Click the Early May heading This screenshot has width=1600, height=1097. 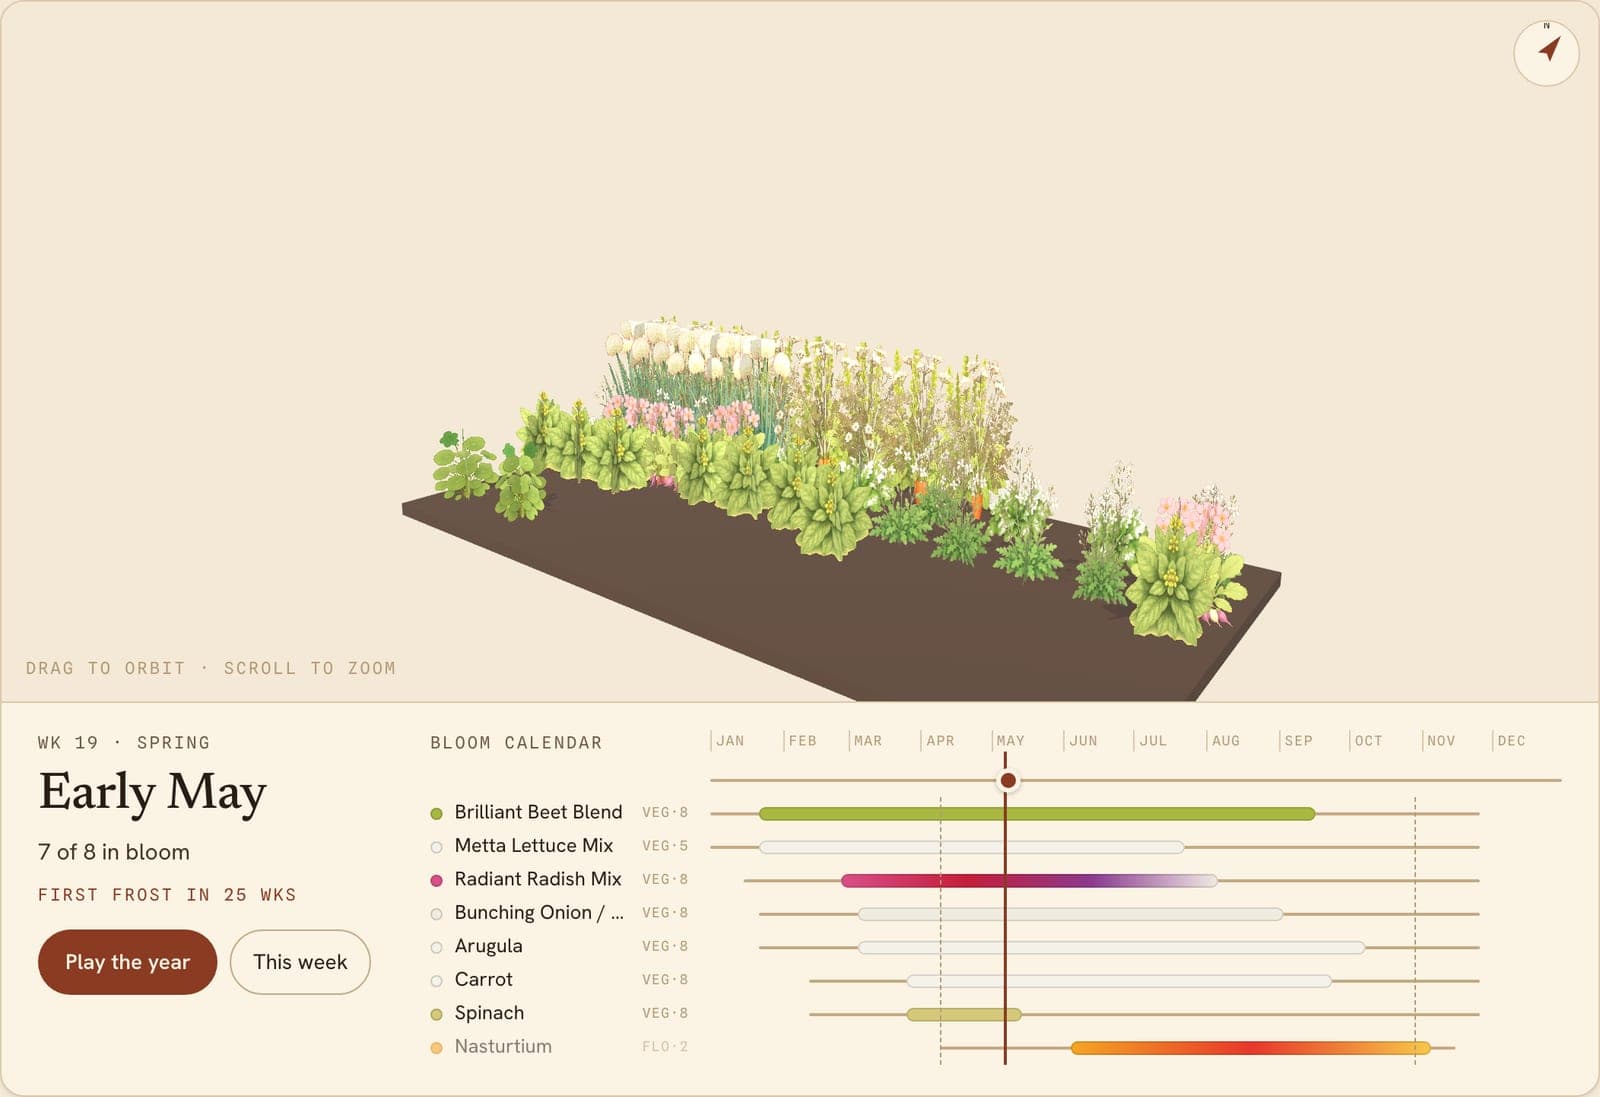[153, 793]
